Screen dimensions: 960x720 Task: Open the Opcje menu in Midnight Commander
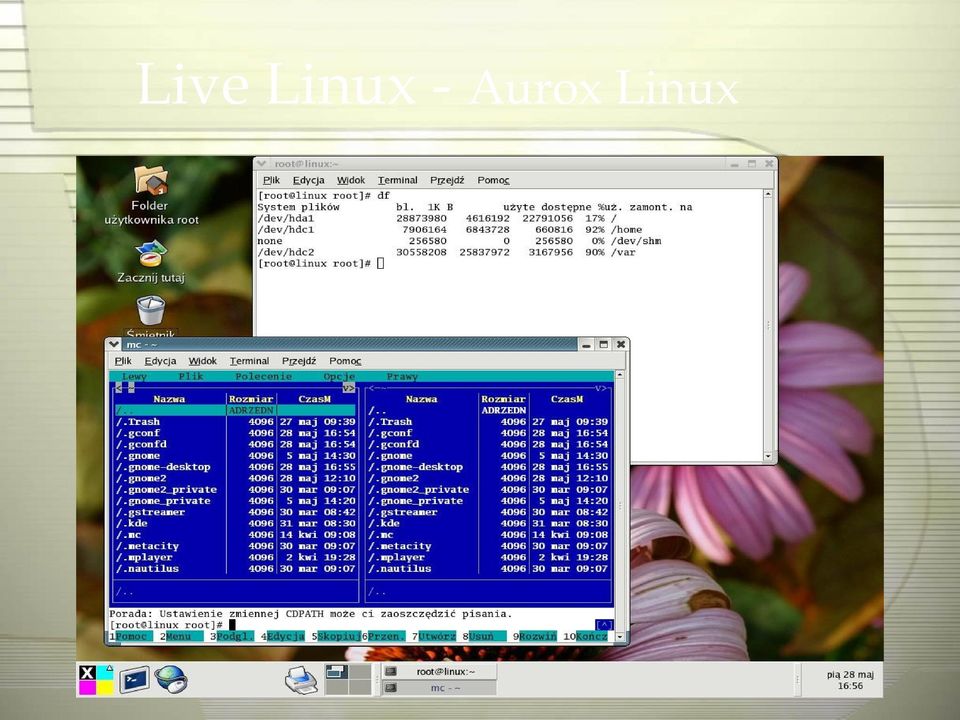(x=339, y=377)
